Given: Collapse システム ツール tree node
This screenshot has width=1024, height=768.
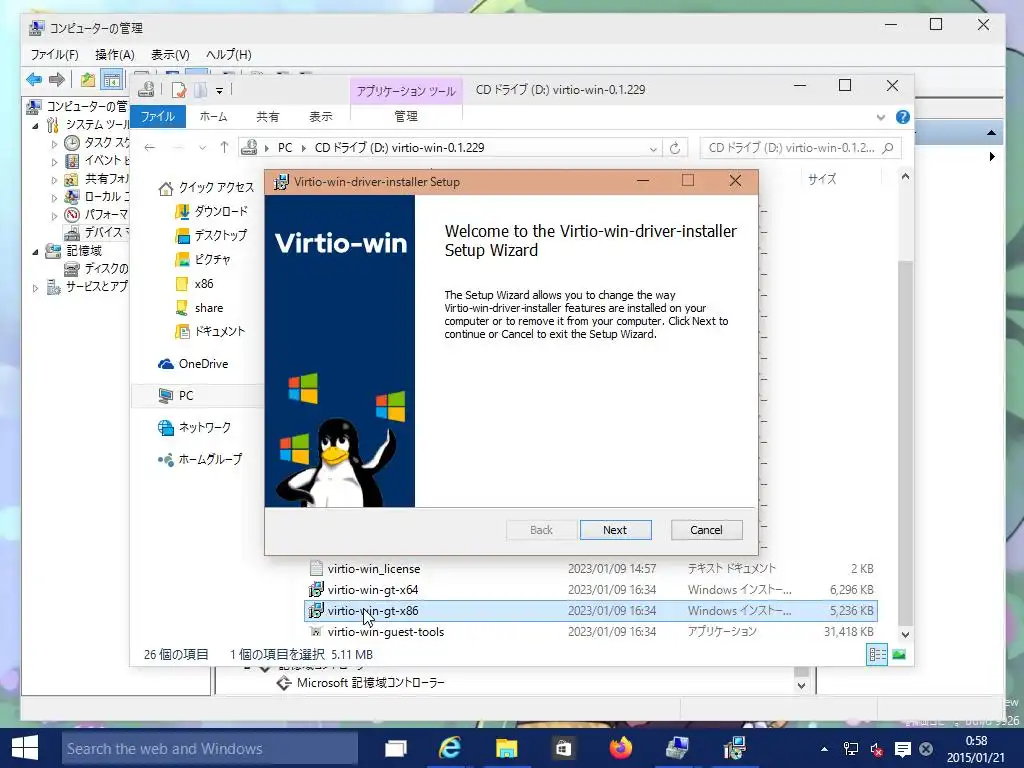Looking at the screenshot, I should (35, 125).
